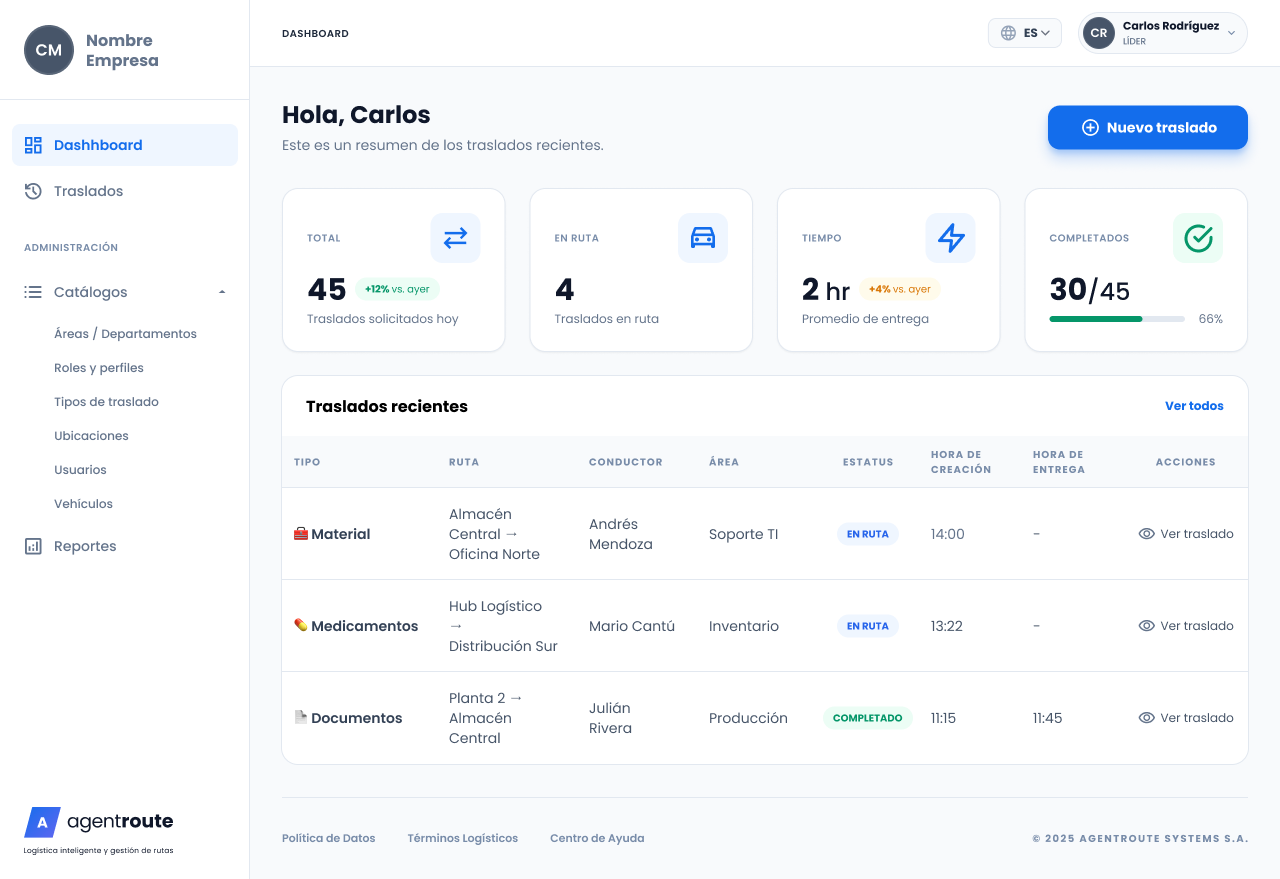
Task: Click the Nuevo traslado button
Action: click(x=1148, y=128)
